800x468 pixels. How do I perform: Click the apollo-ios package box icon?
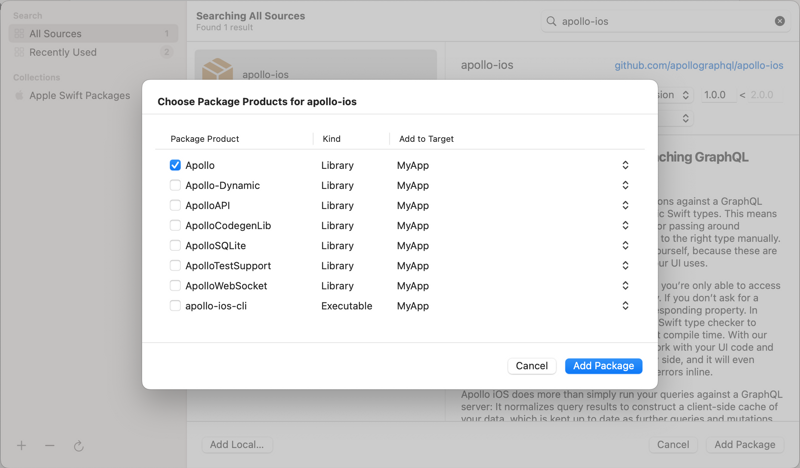click(x=217, y=71)
